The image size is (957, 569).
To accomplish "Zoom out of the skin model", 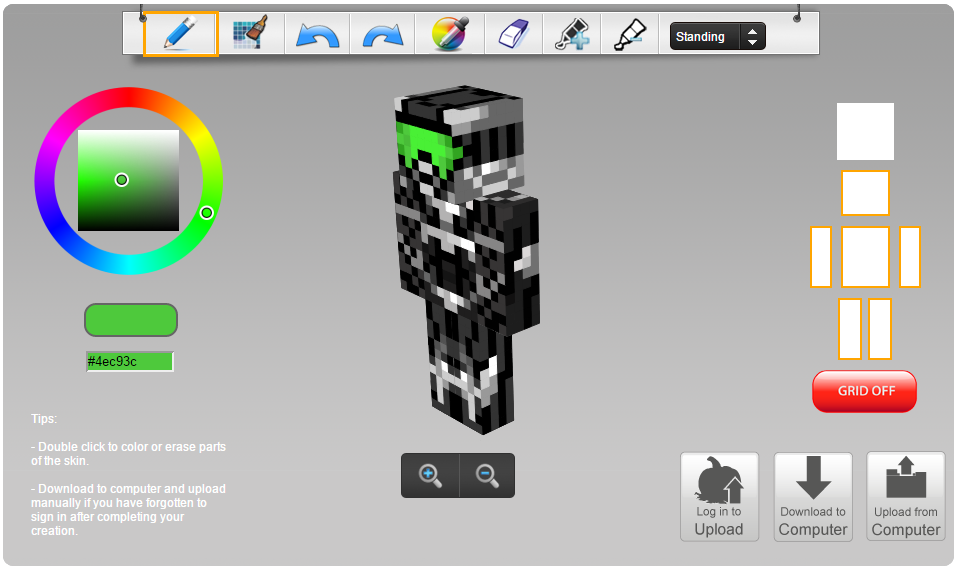I will [487, 476].
